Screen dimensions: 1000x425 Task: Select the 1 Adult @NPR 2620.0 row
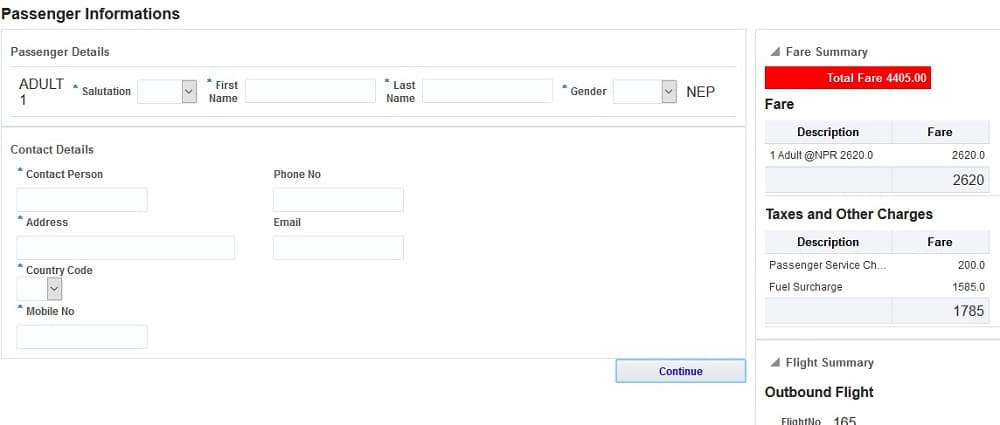(x=877, y=155)
